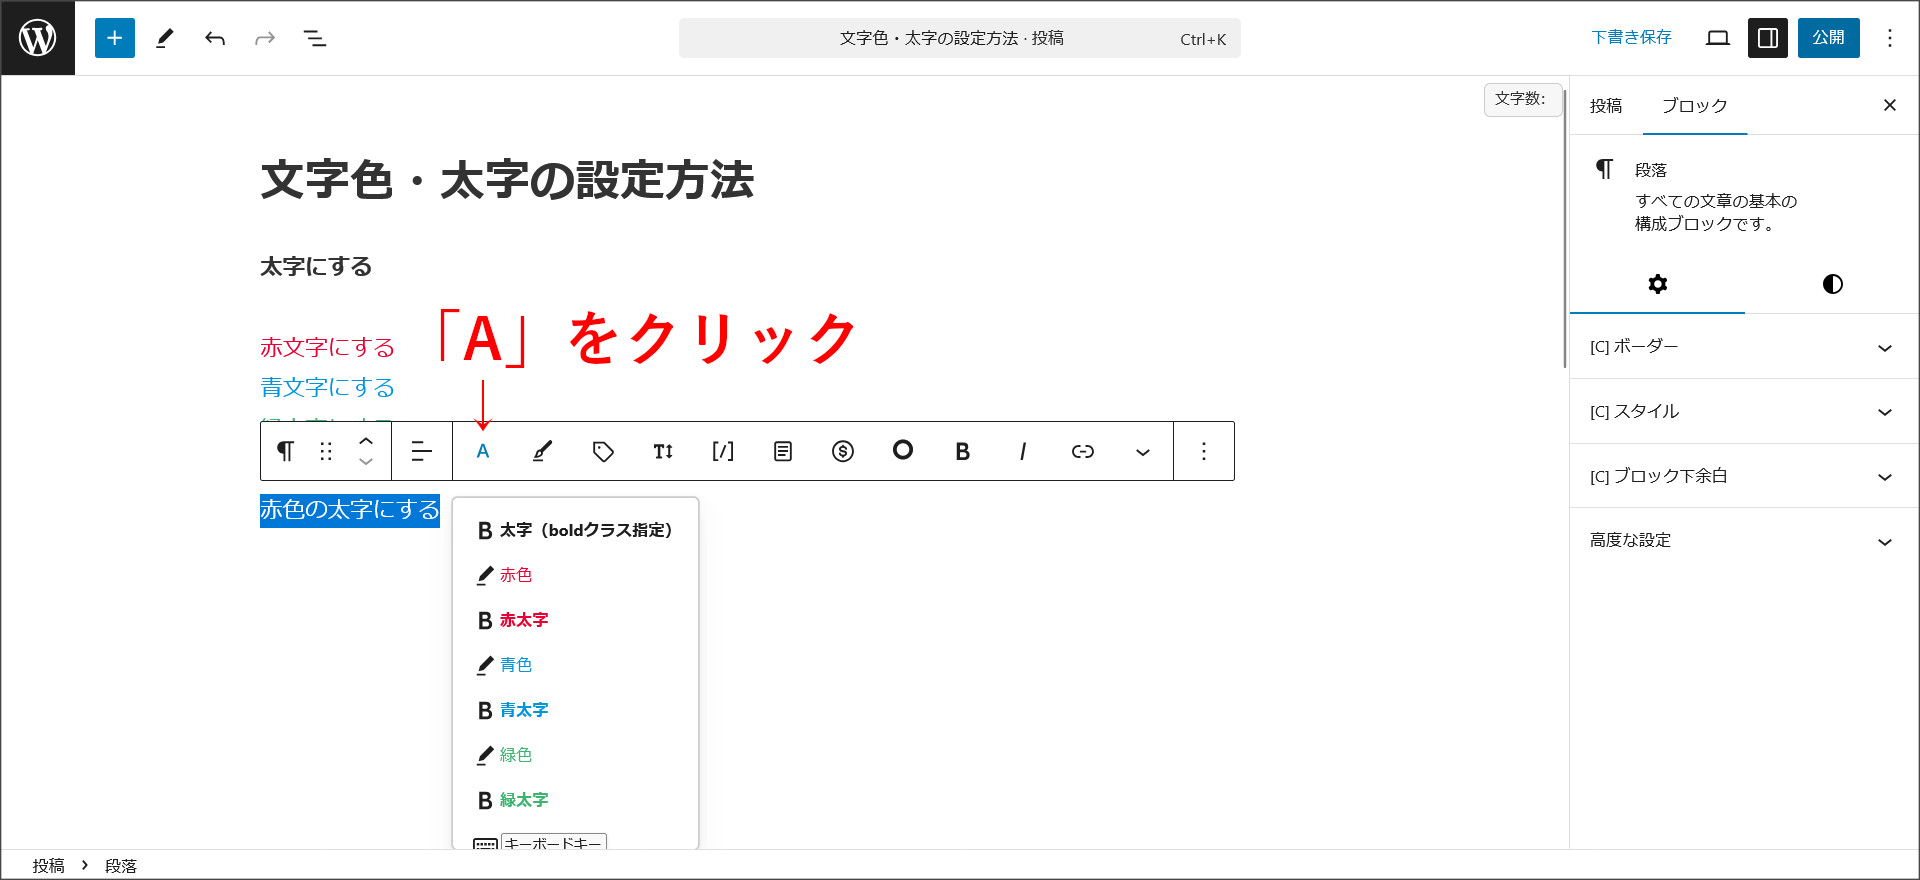The image size is (1920, 880).
Task: Click the document lines icon in toolbar
Action: [783, 451]
